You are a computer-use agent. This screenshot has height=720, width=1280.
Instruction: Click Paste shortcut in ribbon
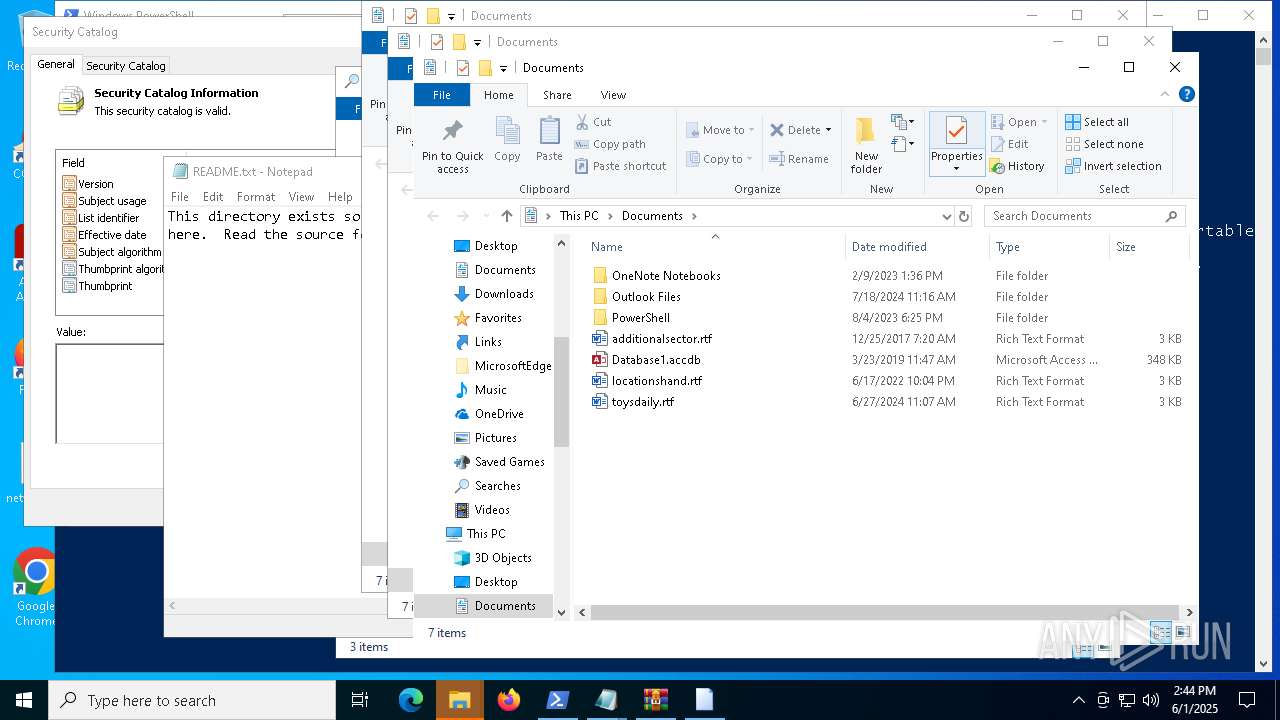point(620,166)
